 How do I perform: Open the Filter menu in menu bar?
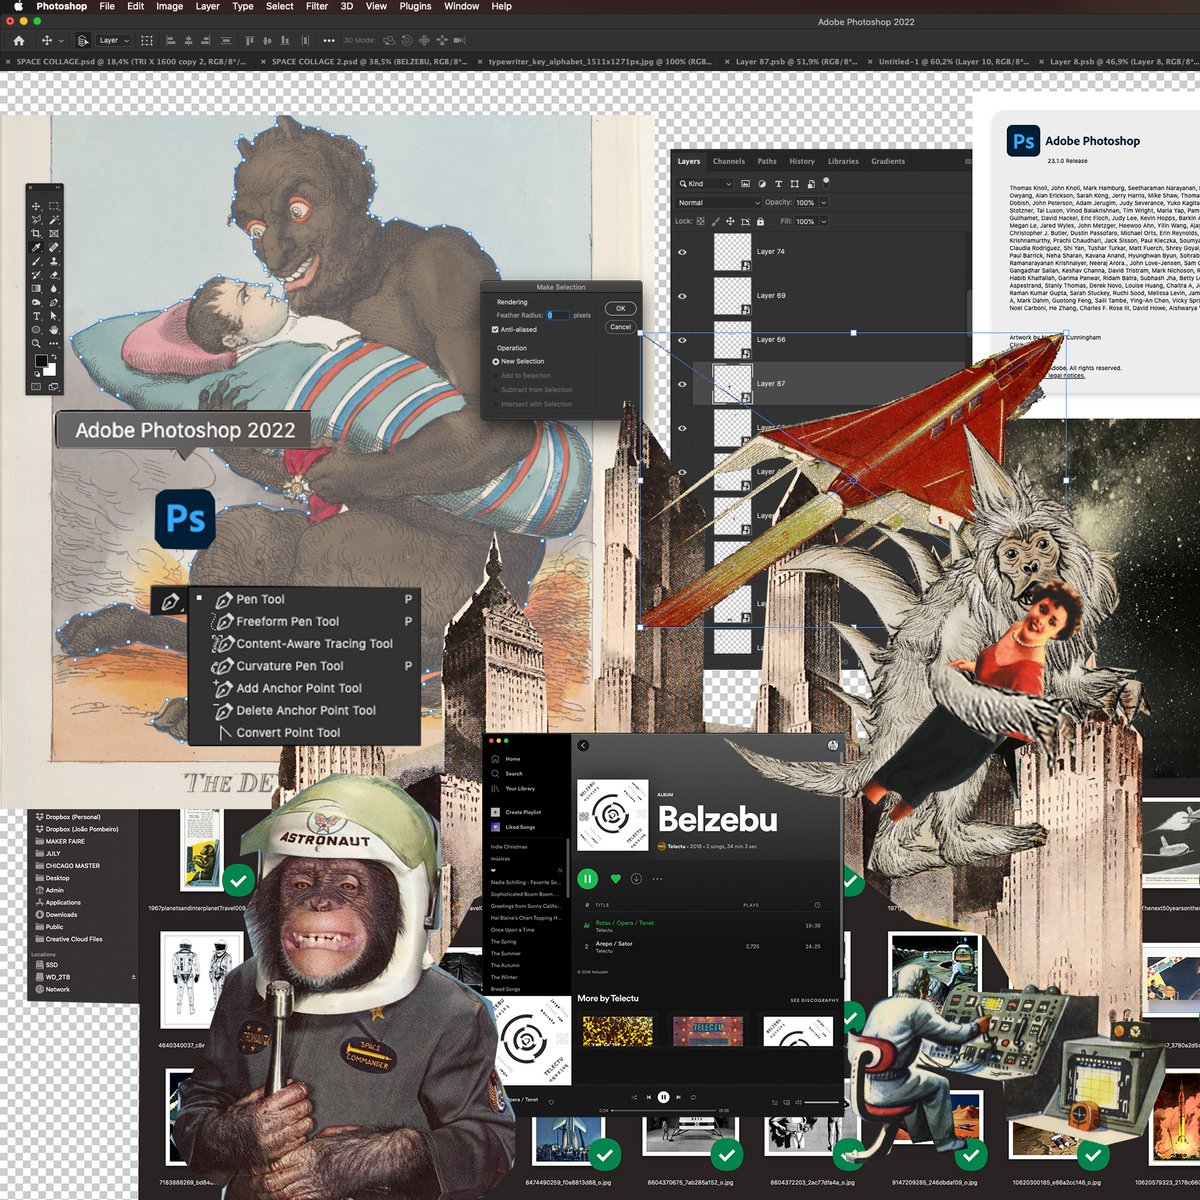(x=317, y=6)
